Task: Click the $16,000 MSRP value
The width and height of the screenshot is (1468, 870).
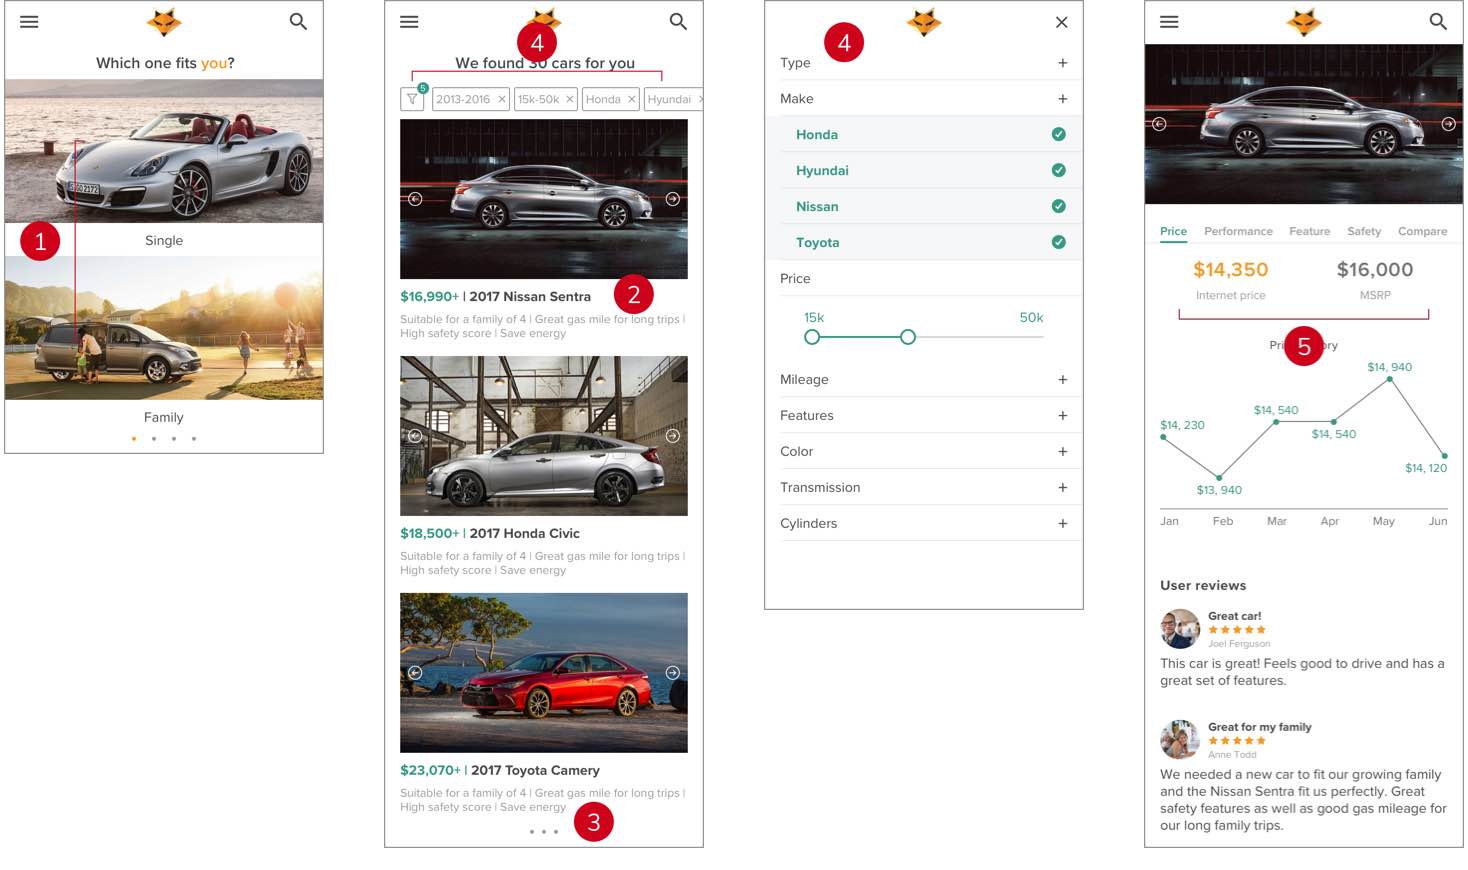Action: [x=1375, y=269]
